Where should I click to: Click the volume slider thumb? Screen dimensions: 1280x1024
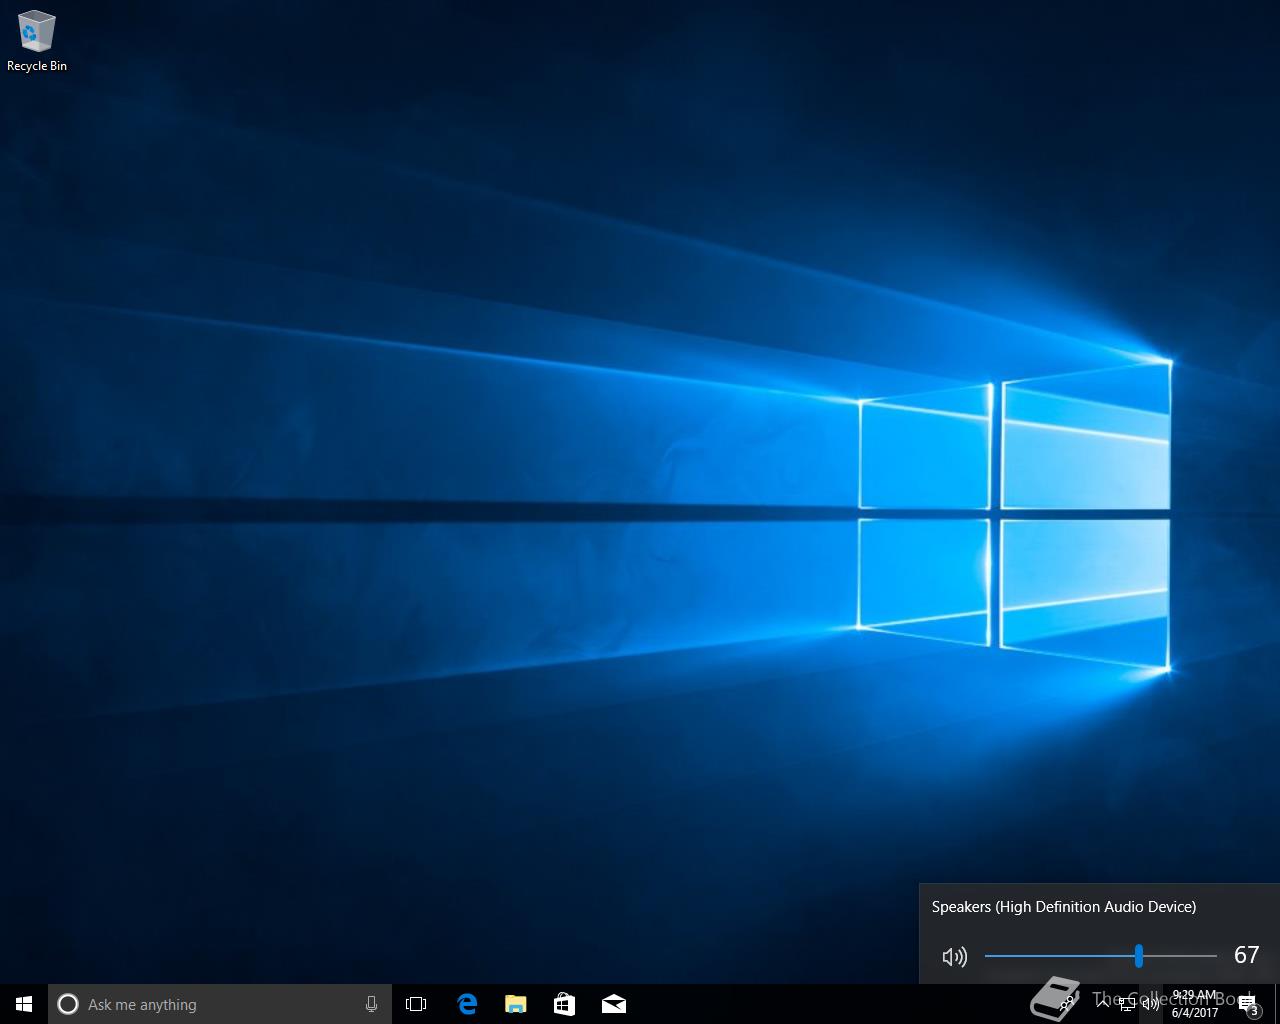(x=1138, y=956)
